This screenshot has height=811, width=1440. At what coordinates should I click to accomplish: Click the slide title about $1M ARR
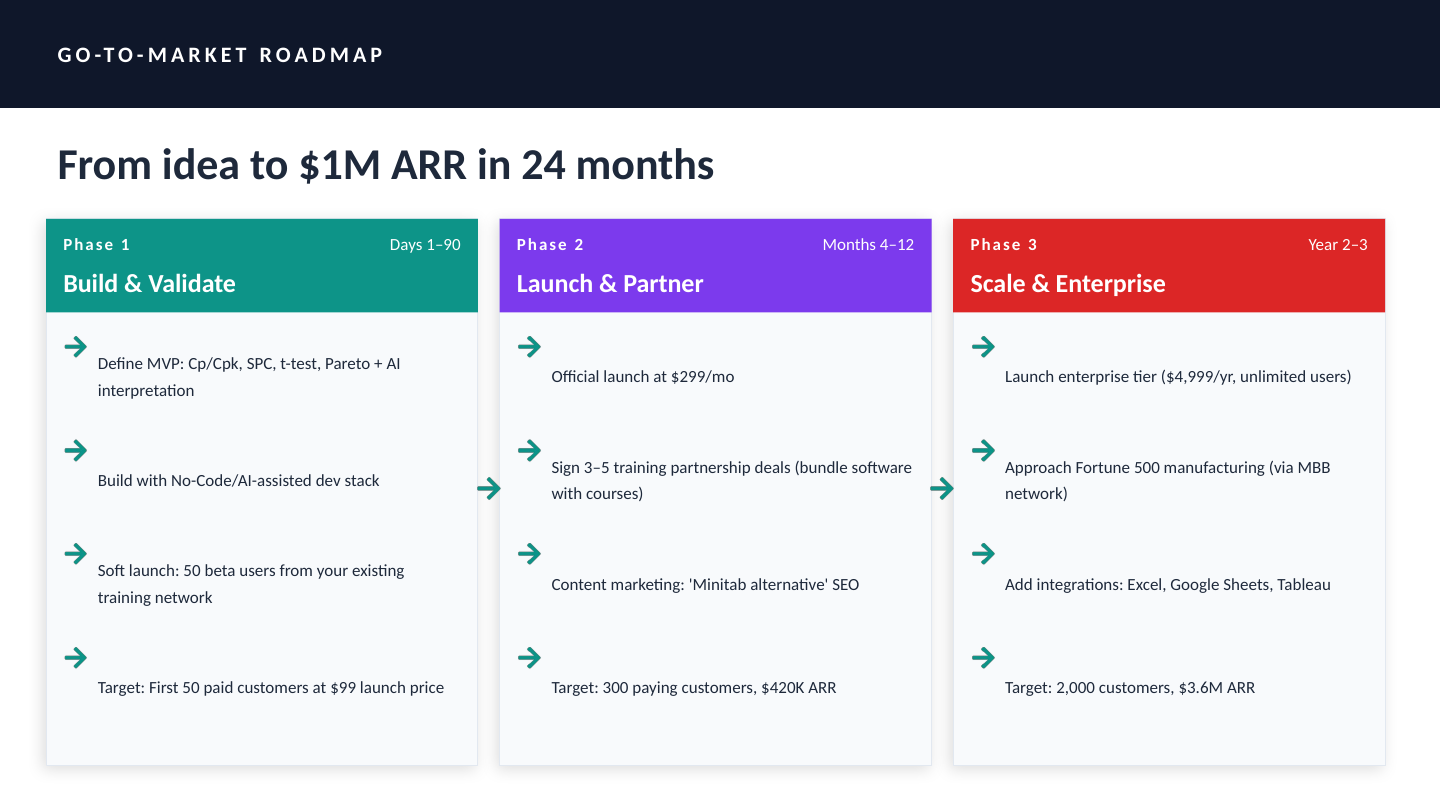coord(385,165)
